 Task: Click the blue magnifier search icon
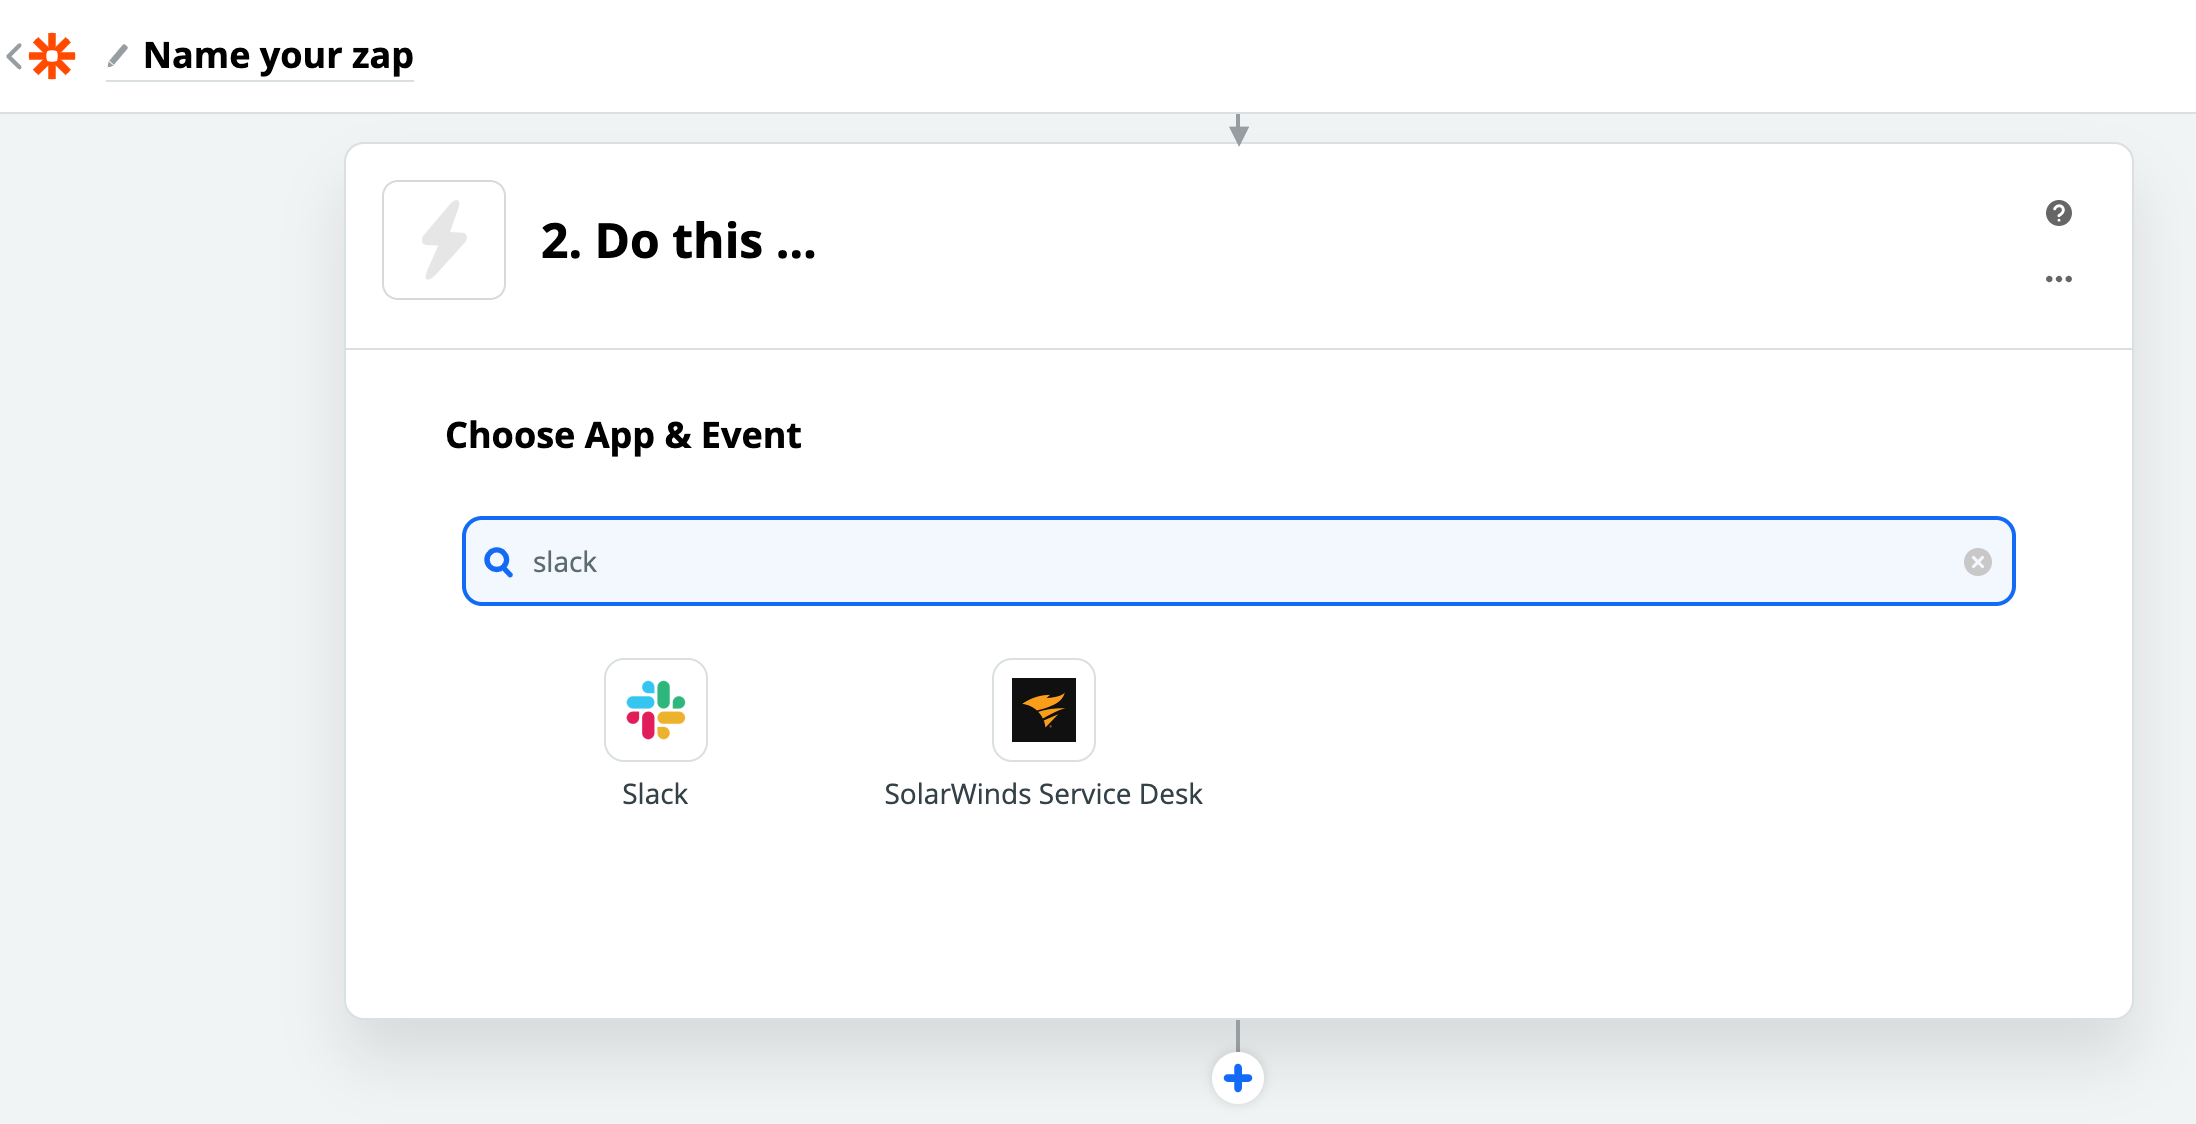click(498, 562)
